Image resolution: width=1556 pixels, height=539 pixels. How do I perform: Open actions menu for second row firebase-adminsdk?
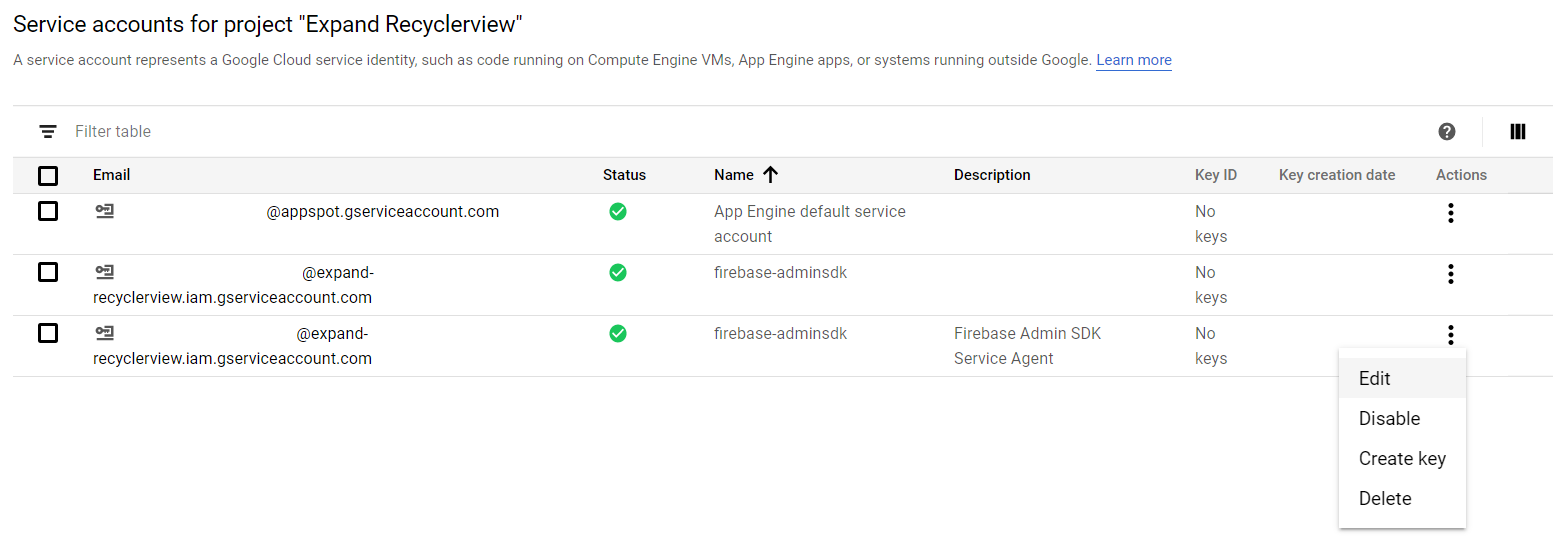1450,274
